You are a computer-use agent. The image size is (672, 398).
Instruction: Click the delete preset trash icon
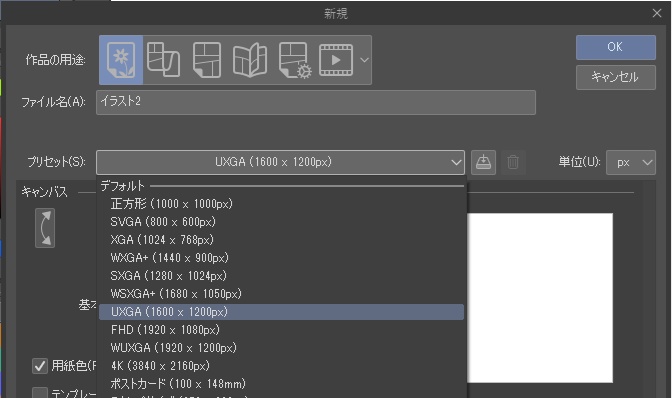pyautogui.click(x=513, y=162)
